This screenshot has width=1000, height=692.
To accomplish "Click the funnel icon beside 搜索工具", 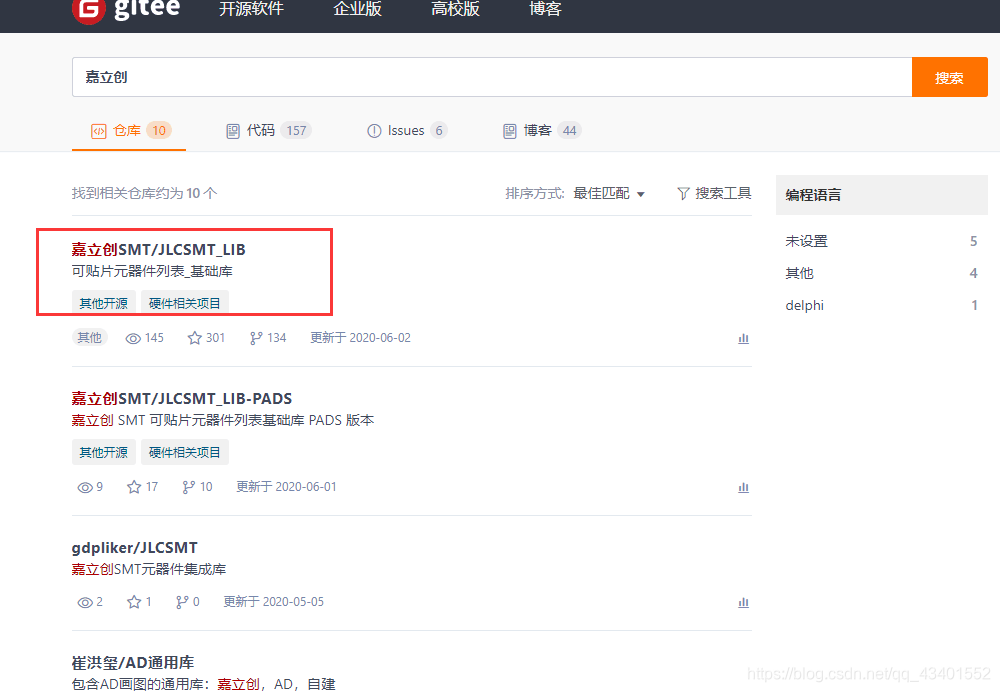I will pos(683,193).
